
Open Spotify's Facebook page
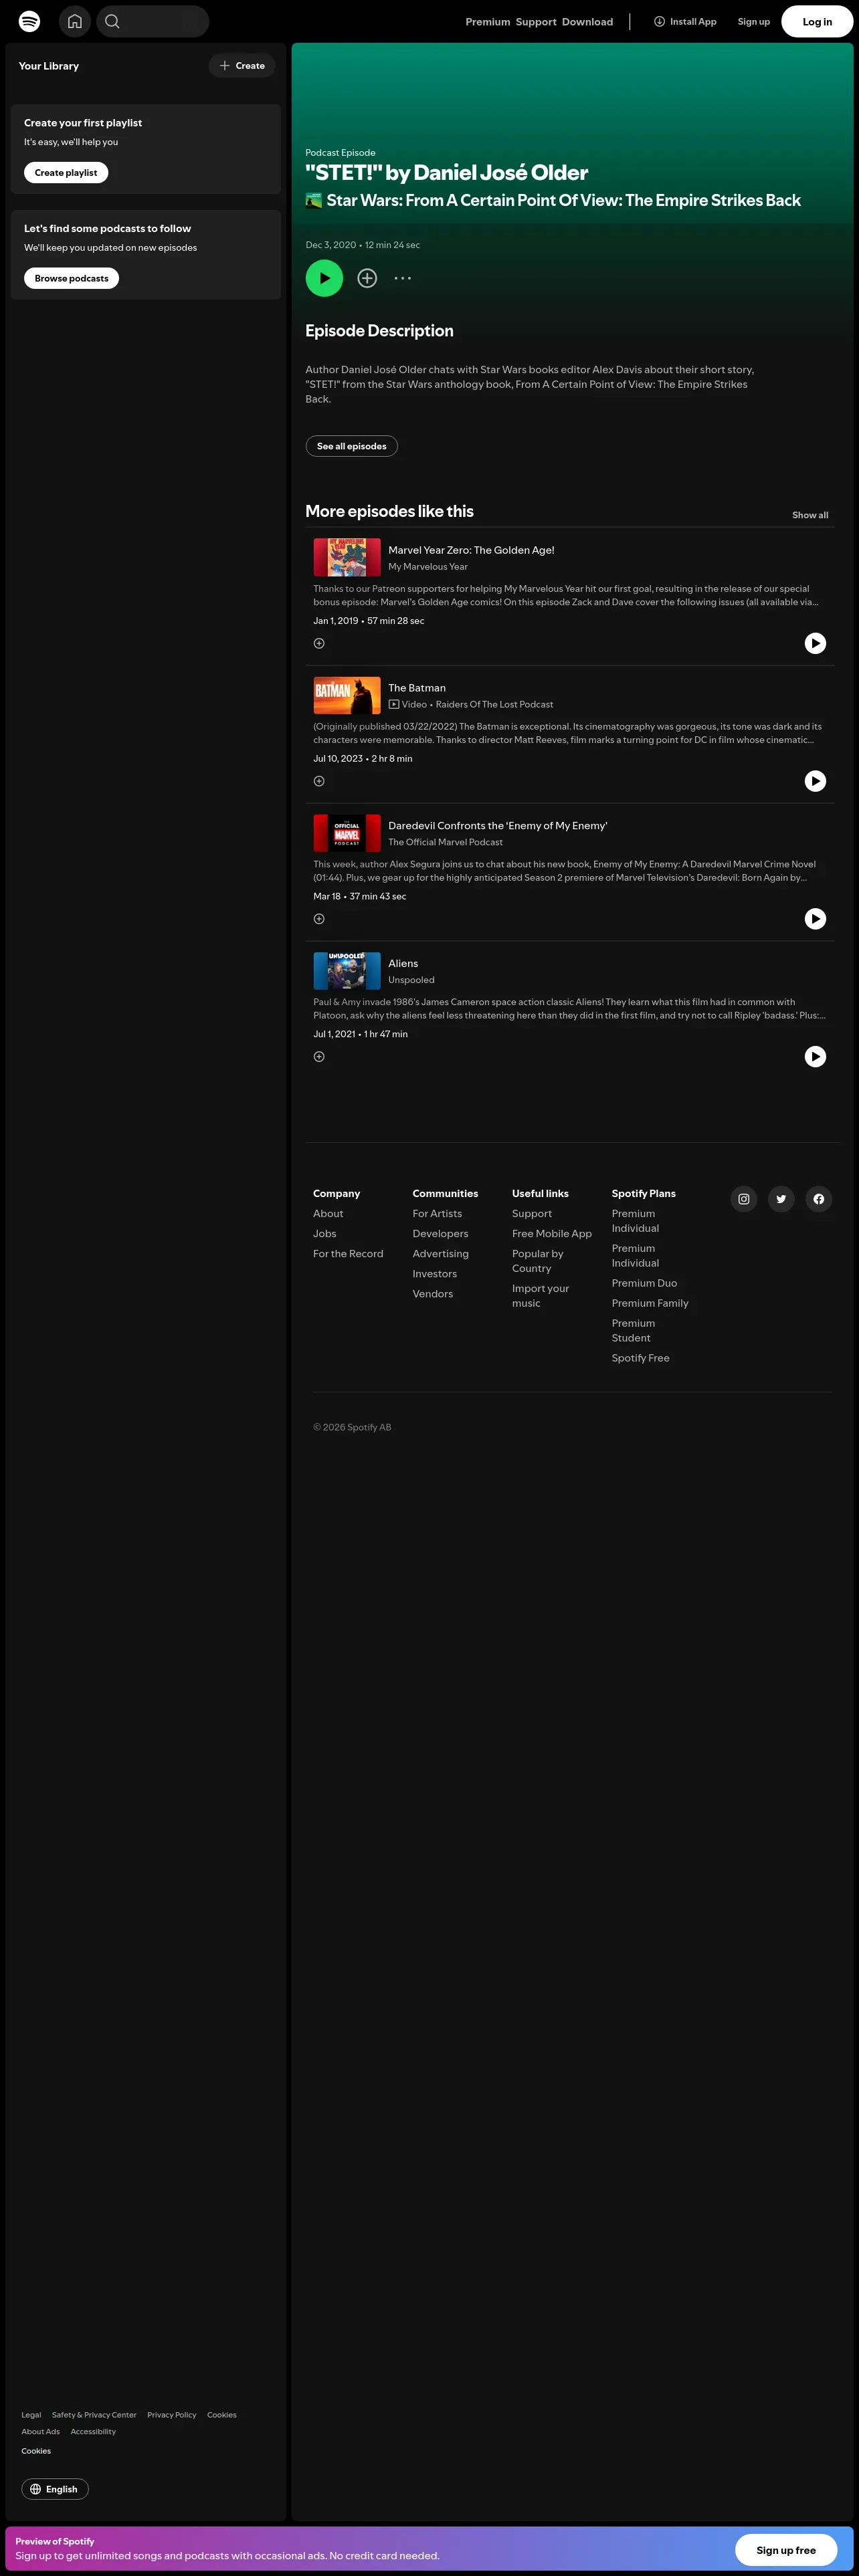point(819,1199)
